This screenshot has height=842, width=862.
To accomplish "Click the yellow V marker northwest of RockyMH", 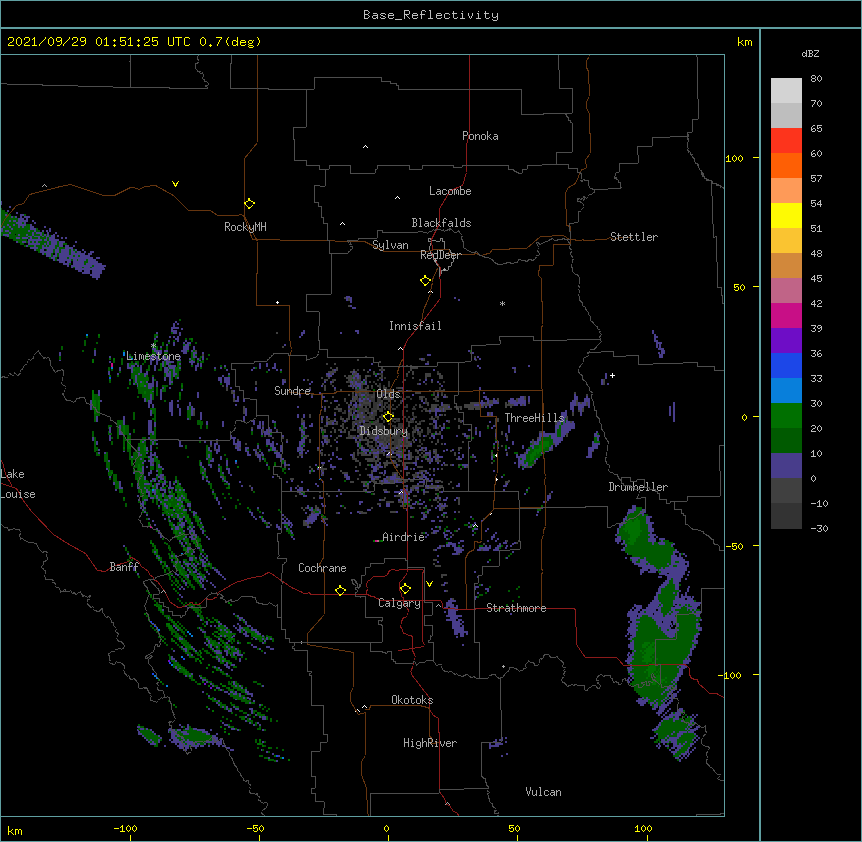I will click(x=175, y=184).
